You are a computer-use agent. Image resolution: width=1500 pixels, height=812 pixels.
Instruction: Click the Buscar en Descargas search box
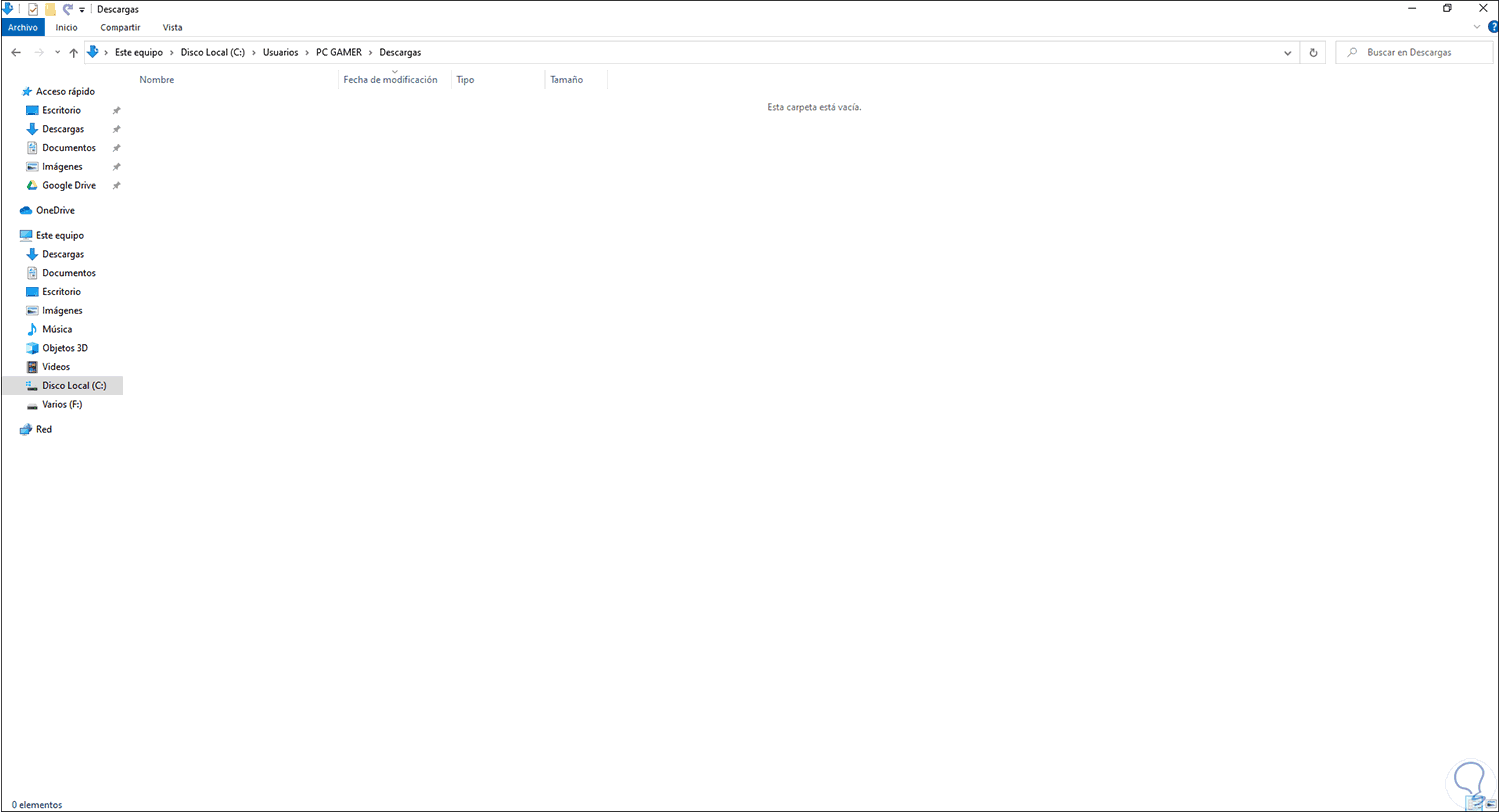(1413, 52)
